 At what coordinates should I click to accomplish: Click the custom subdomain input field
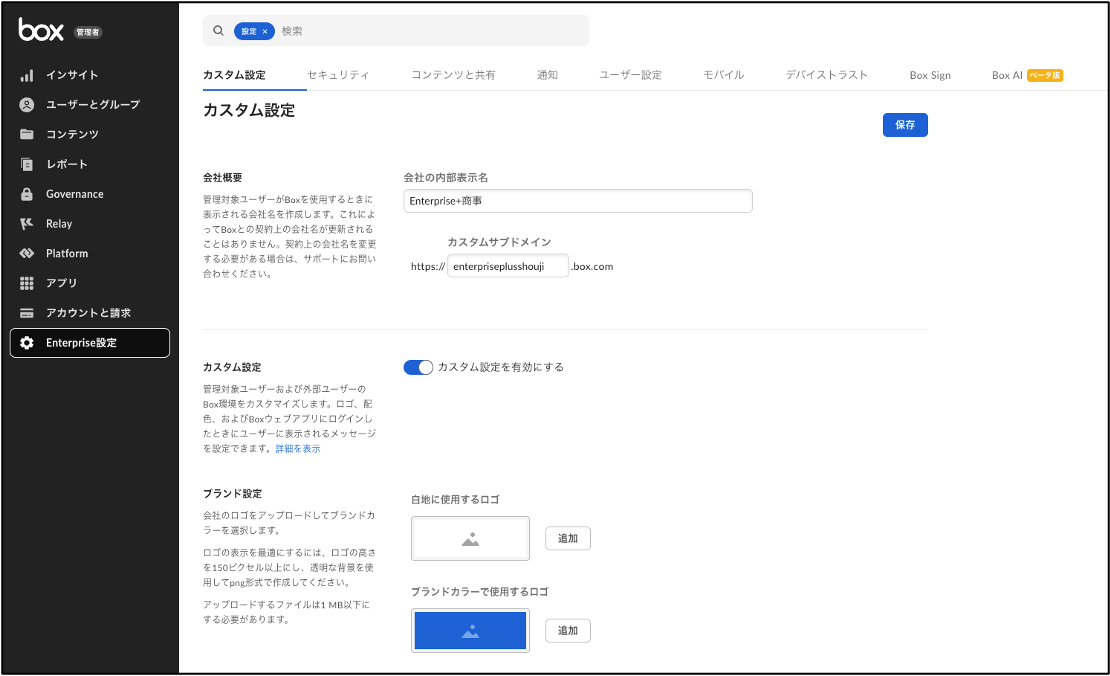pos(508,267)
